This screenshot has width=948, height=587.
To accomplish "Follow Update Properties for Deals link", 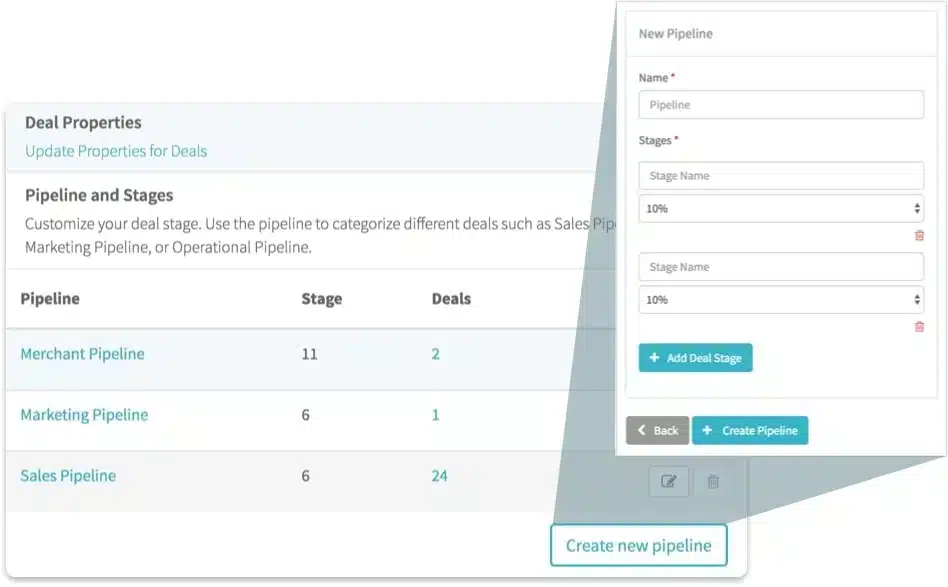I will coord(116,151).
